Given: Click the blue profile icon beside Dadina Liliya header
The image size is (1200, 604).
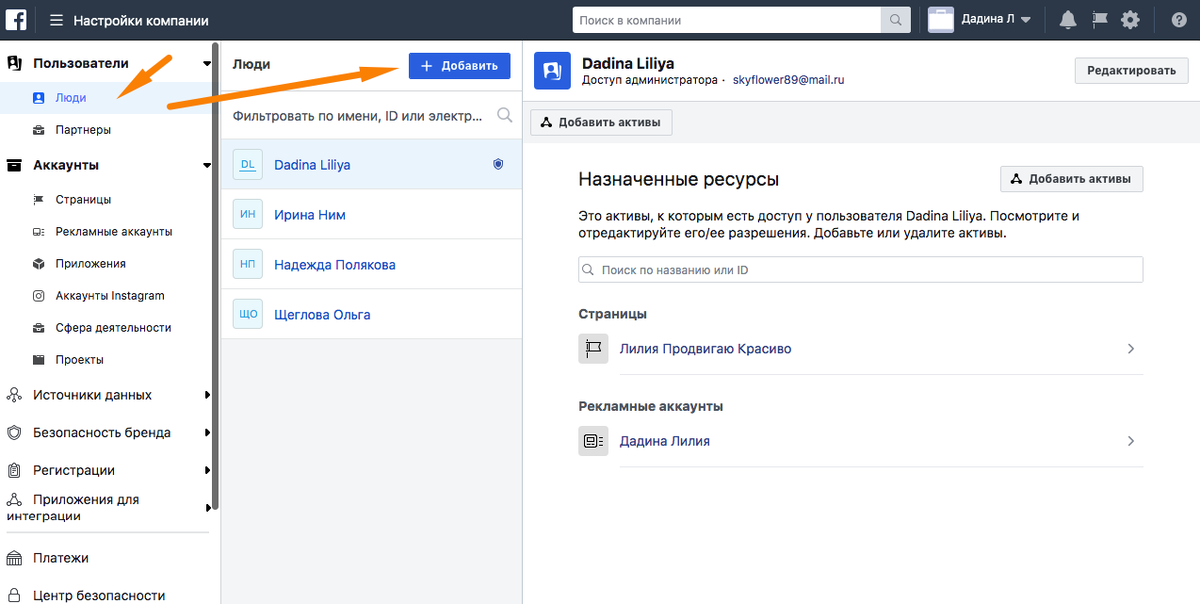Looking at the screenshot, I should 552,71.
